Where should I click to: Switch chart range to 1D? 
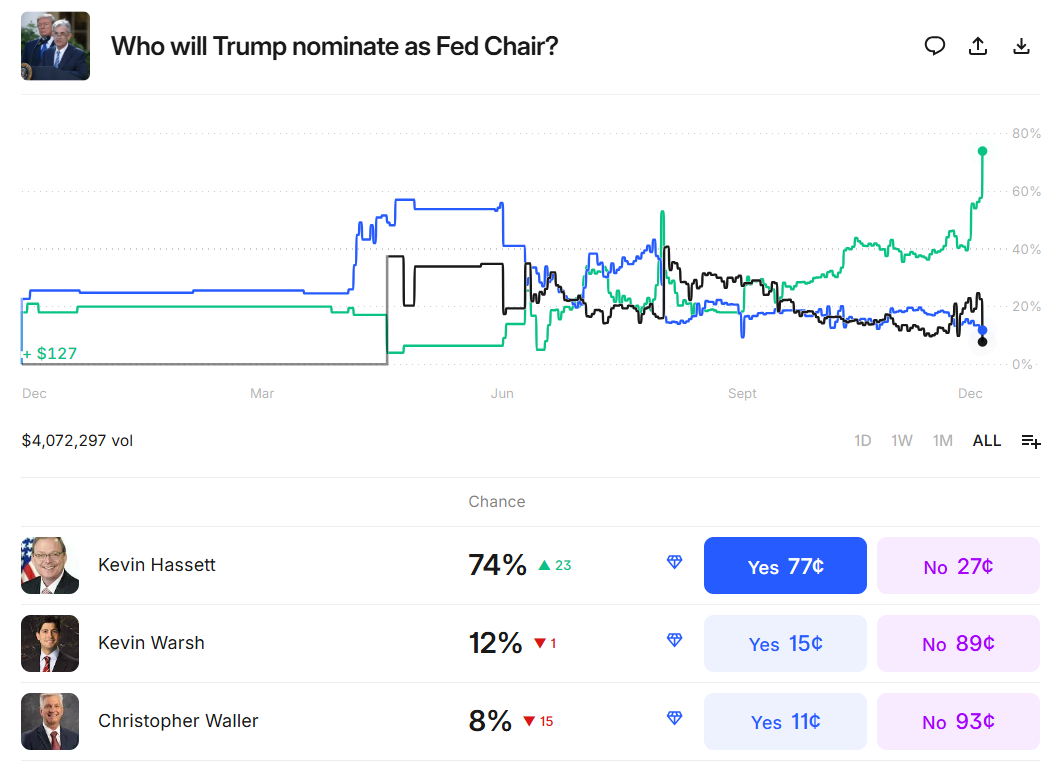[862, 440]
